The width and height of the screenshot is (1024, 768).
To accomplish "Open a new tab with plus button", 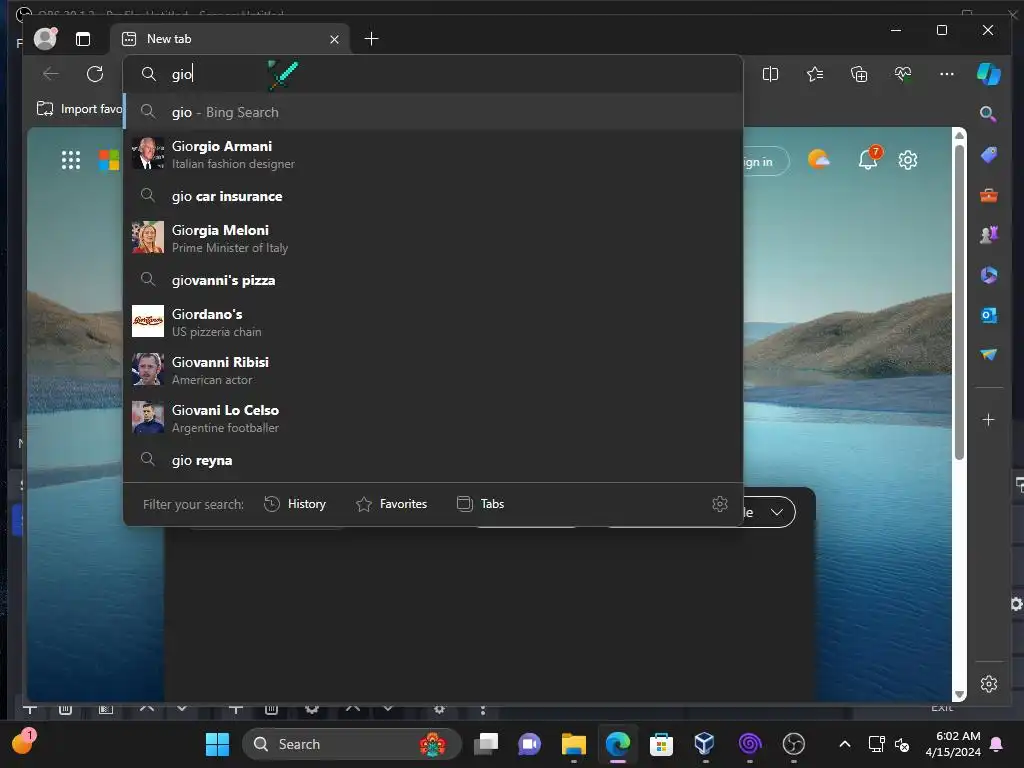I will [x=371, y=39].
